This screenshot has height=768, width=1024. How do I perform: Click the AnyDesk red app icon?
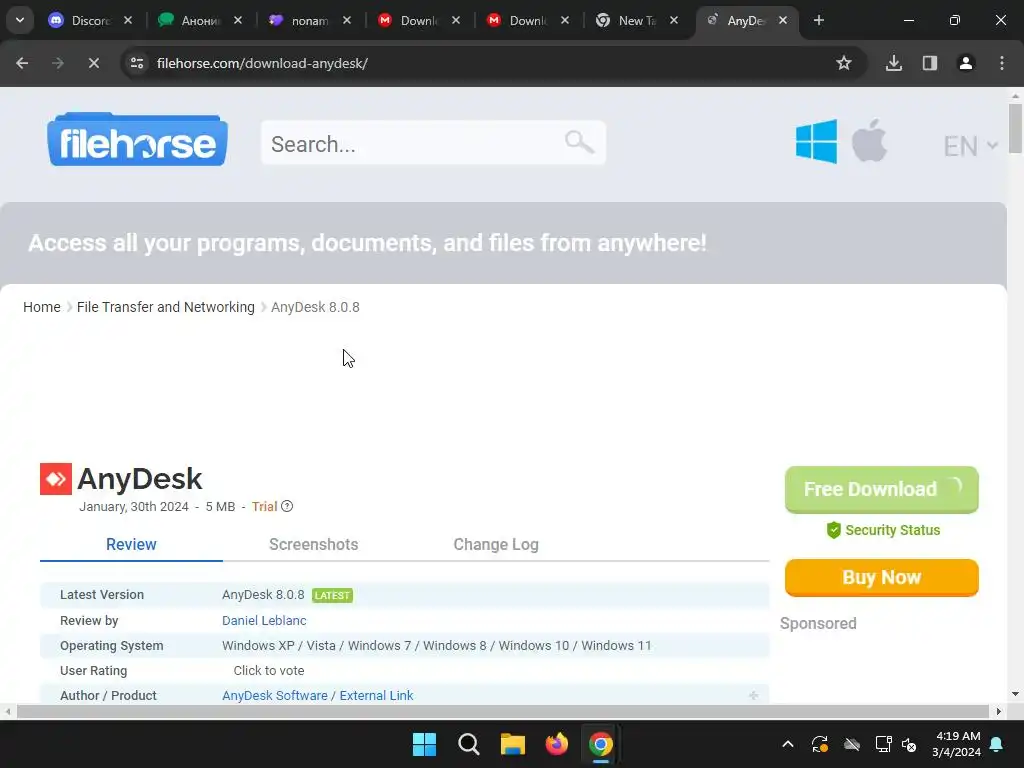56,479
